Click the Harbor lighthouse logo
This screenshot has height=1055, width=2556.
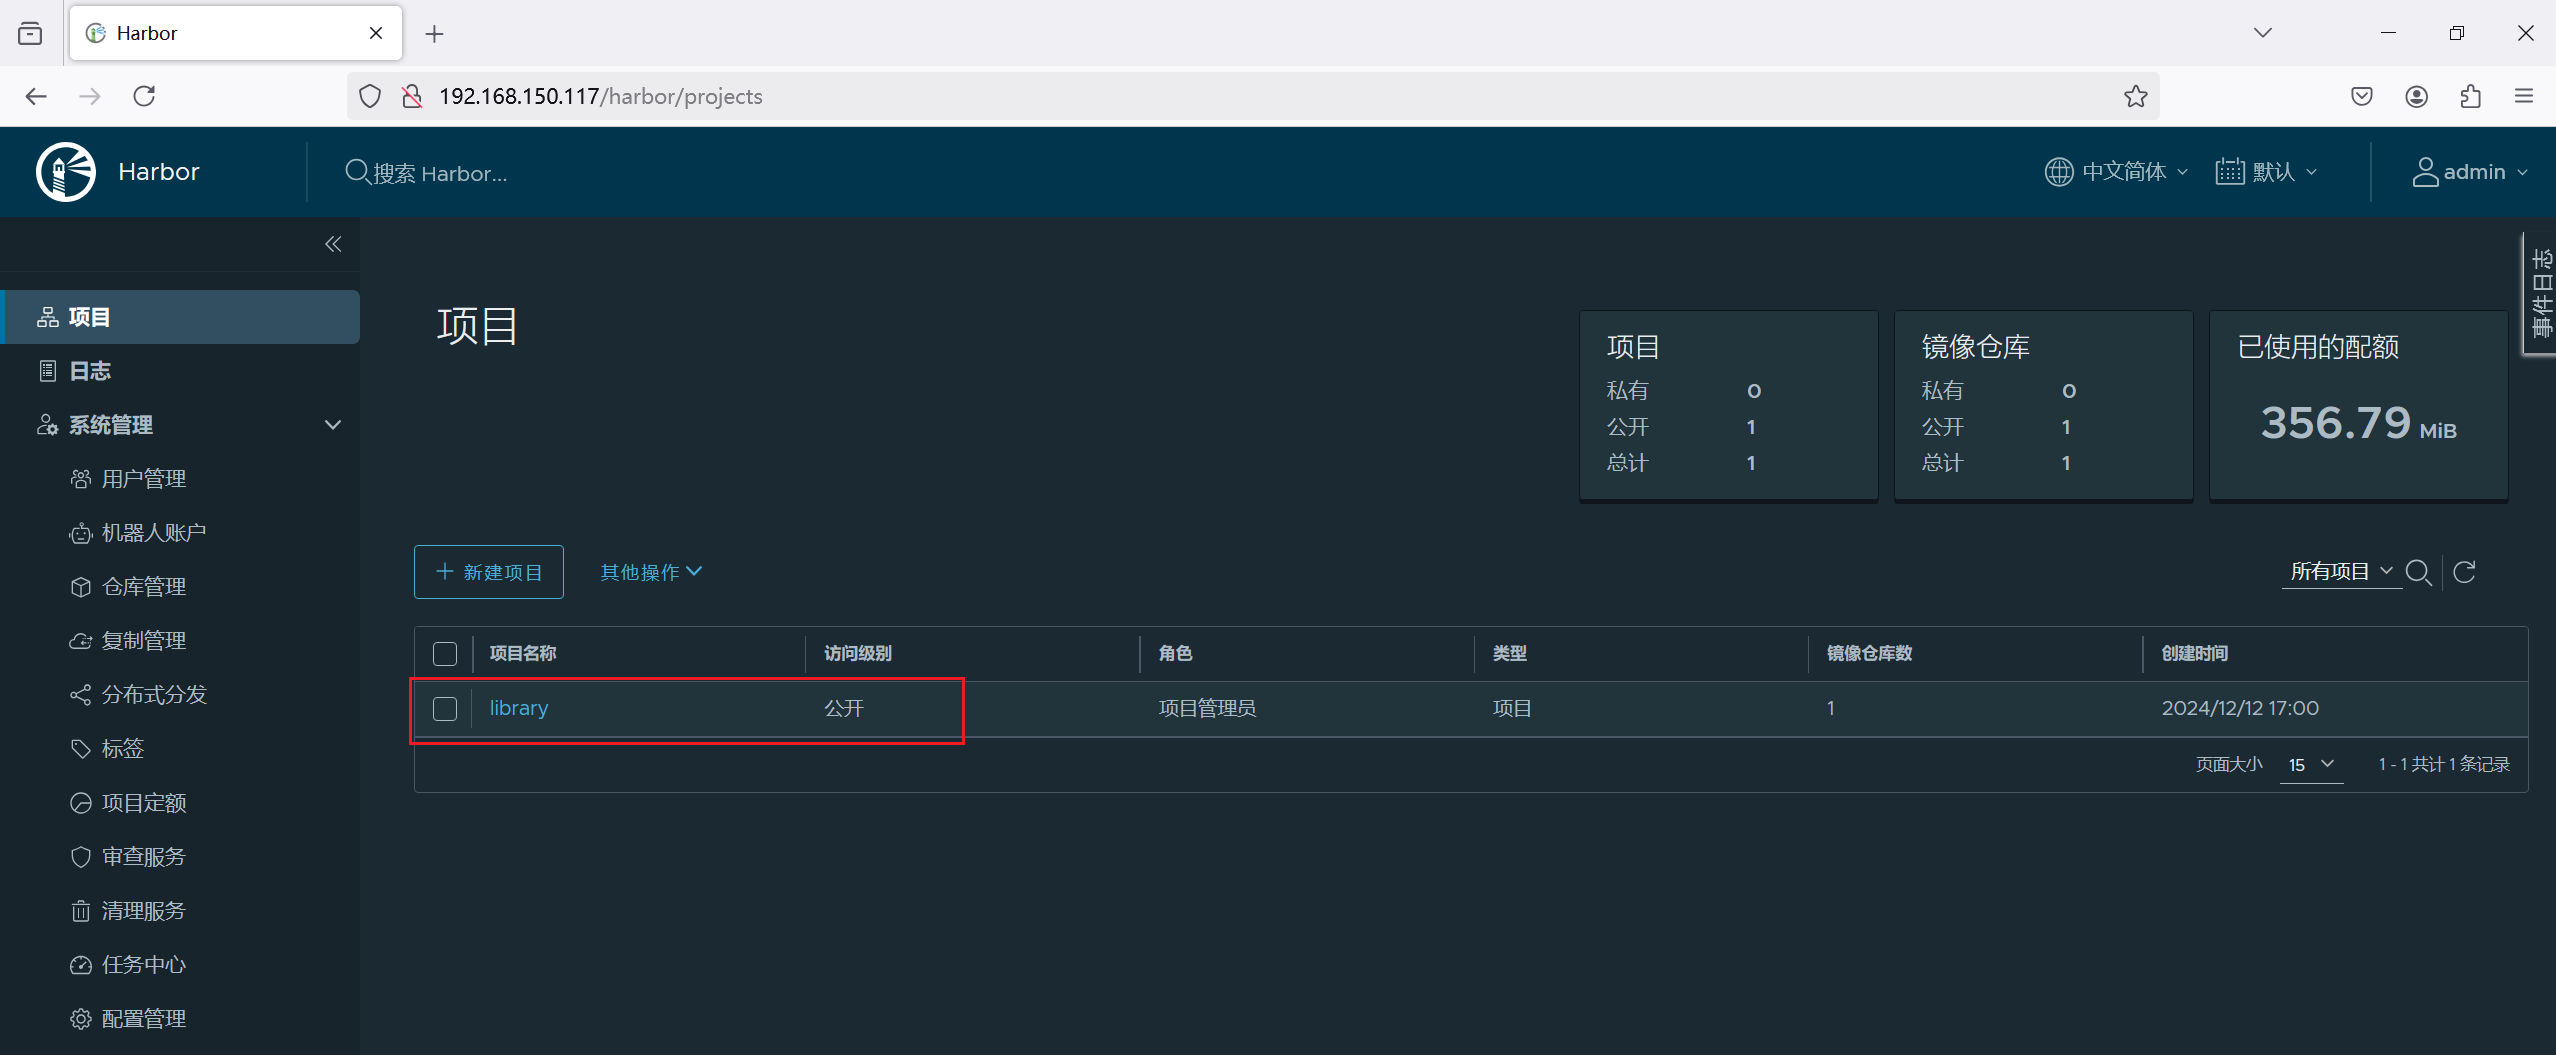click(x=66, y=172)
